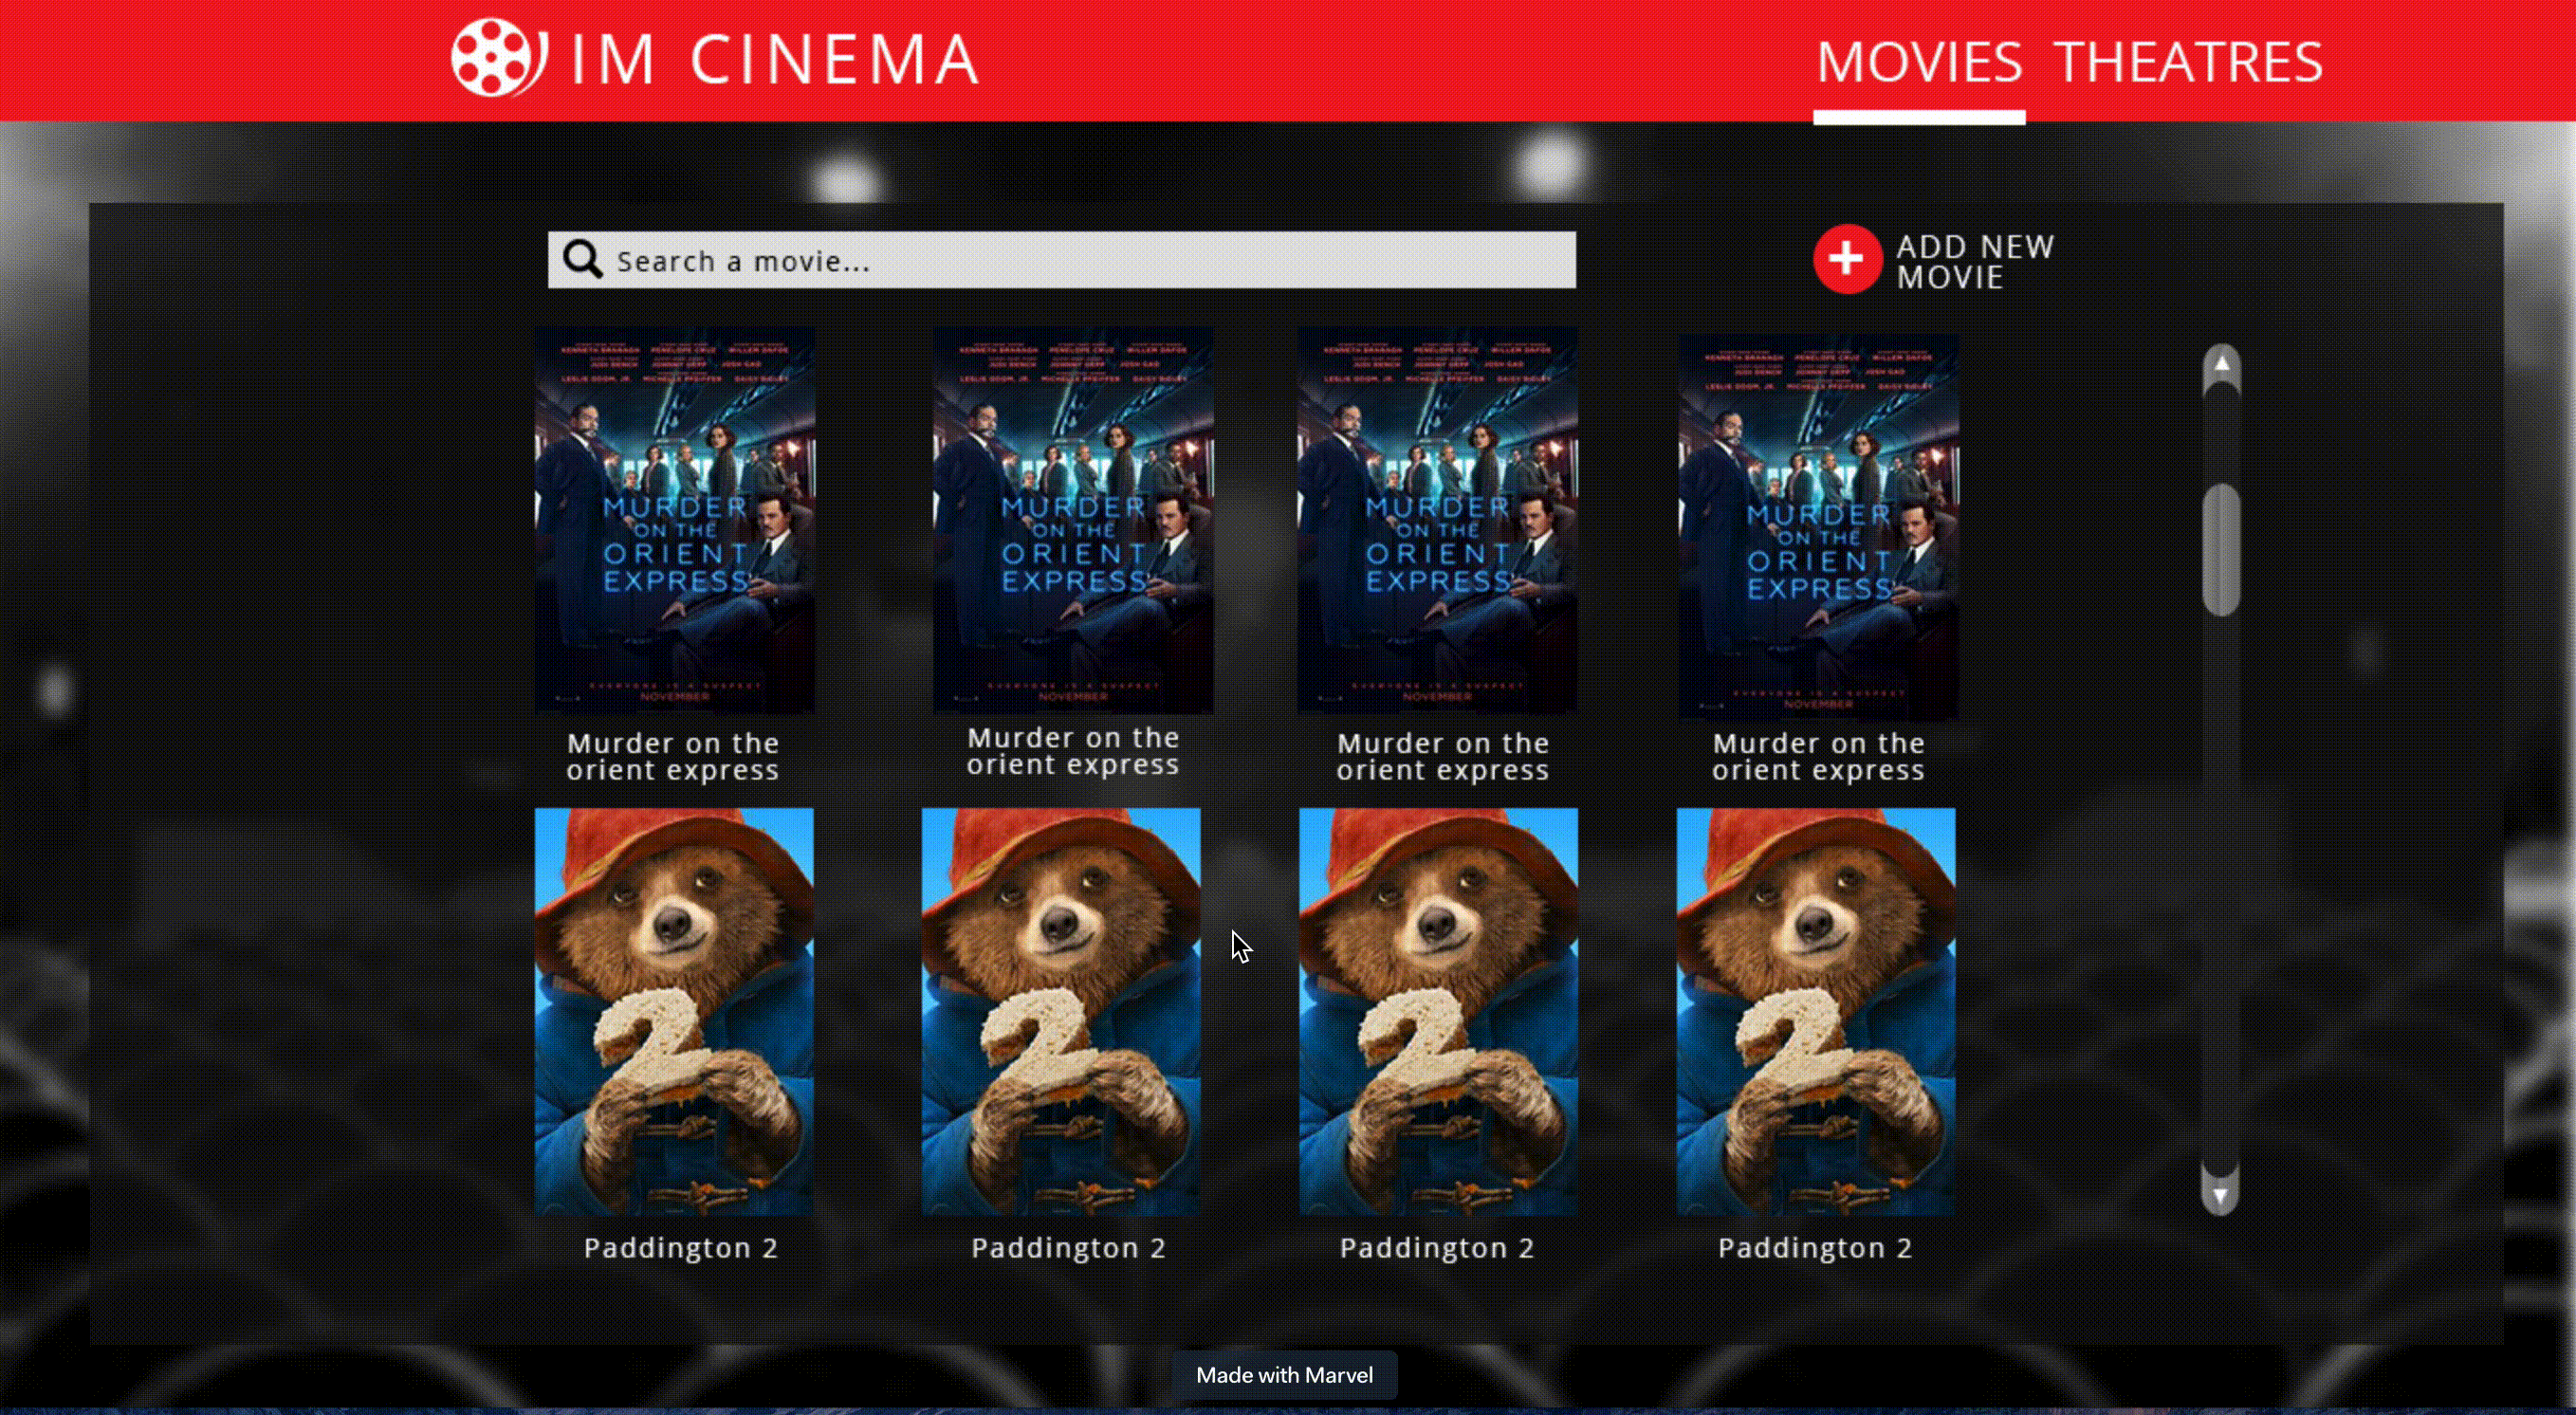
Task: Click the second 'Paddington 2' caption
Action: (x=1069, y=1248)
